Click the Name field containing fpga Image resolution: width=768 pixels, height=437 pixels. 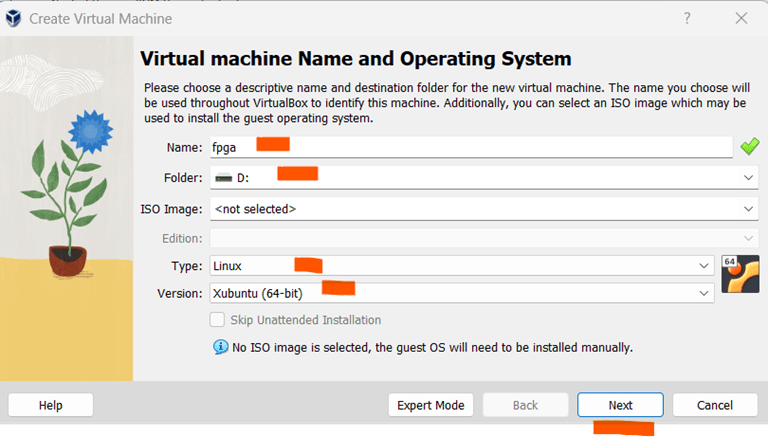click(470, 147)
